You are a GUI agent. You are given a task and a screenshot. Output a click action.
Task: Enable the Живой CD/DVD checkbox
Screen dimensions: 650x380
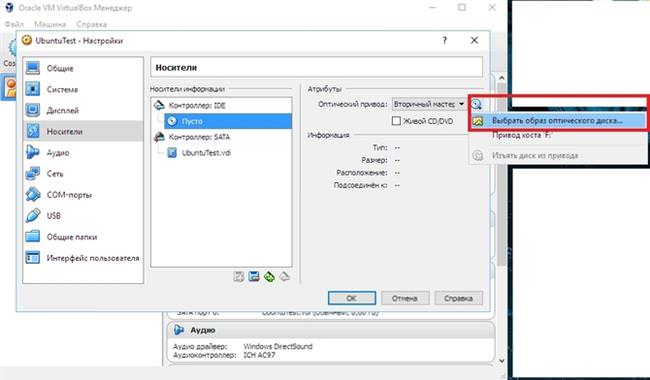click(x=396, y=121)
